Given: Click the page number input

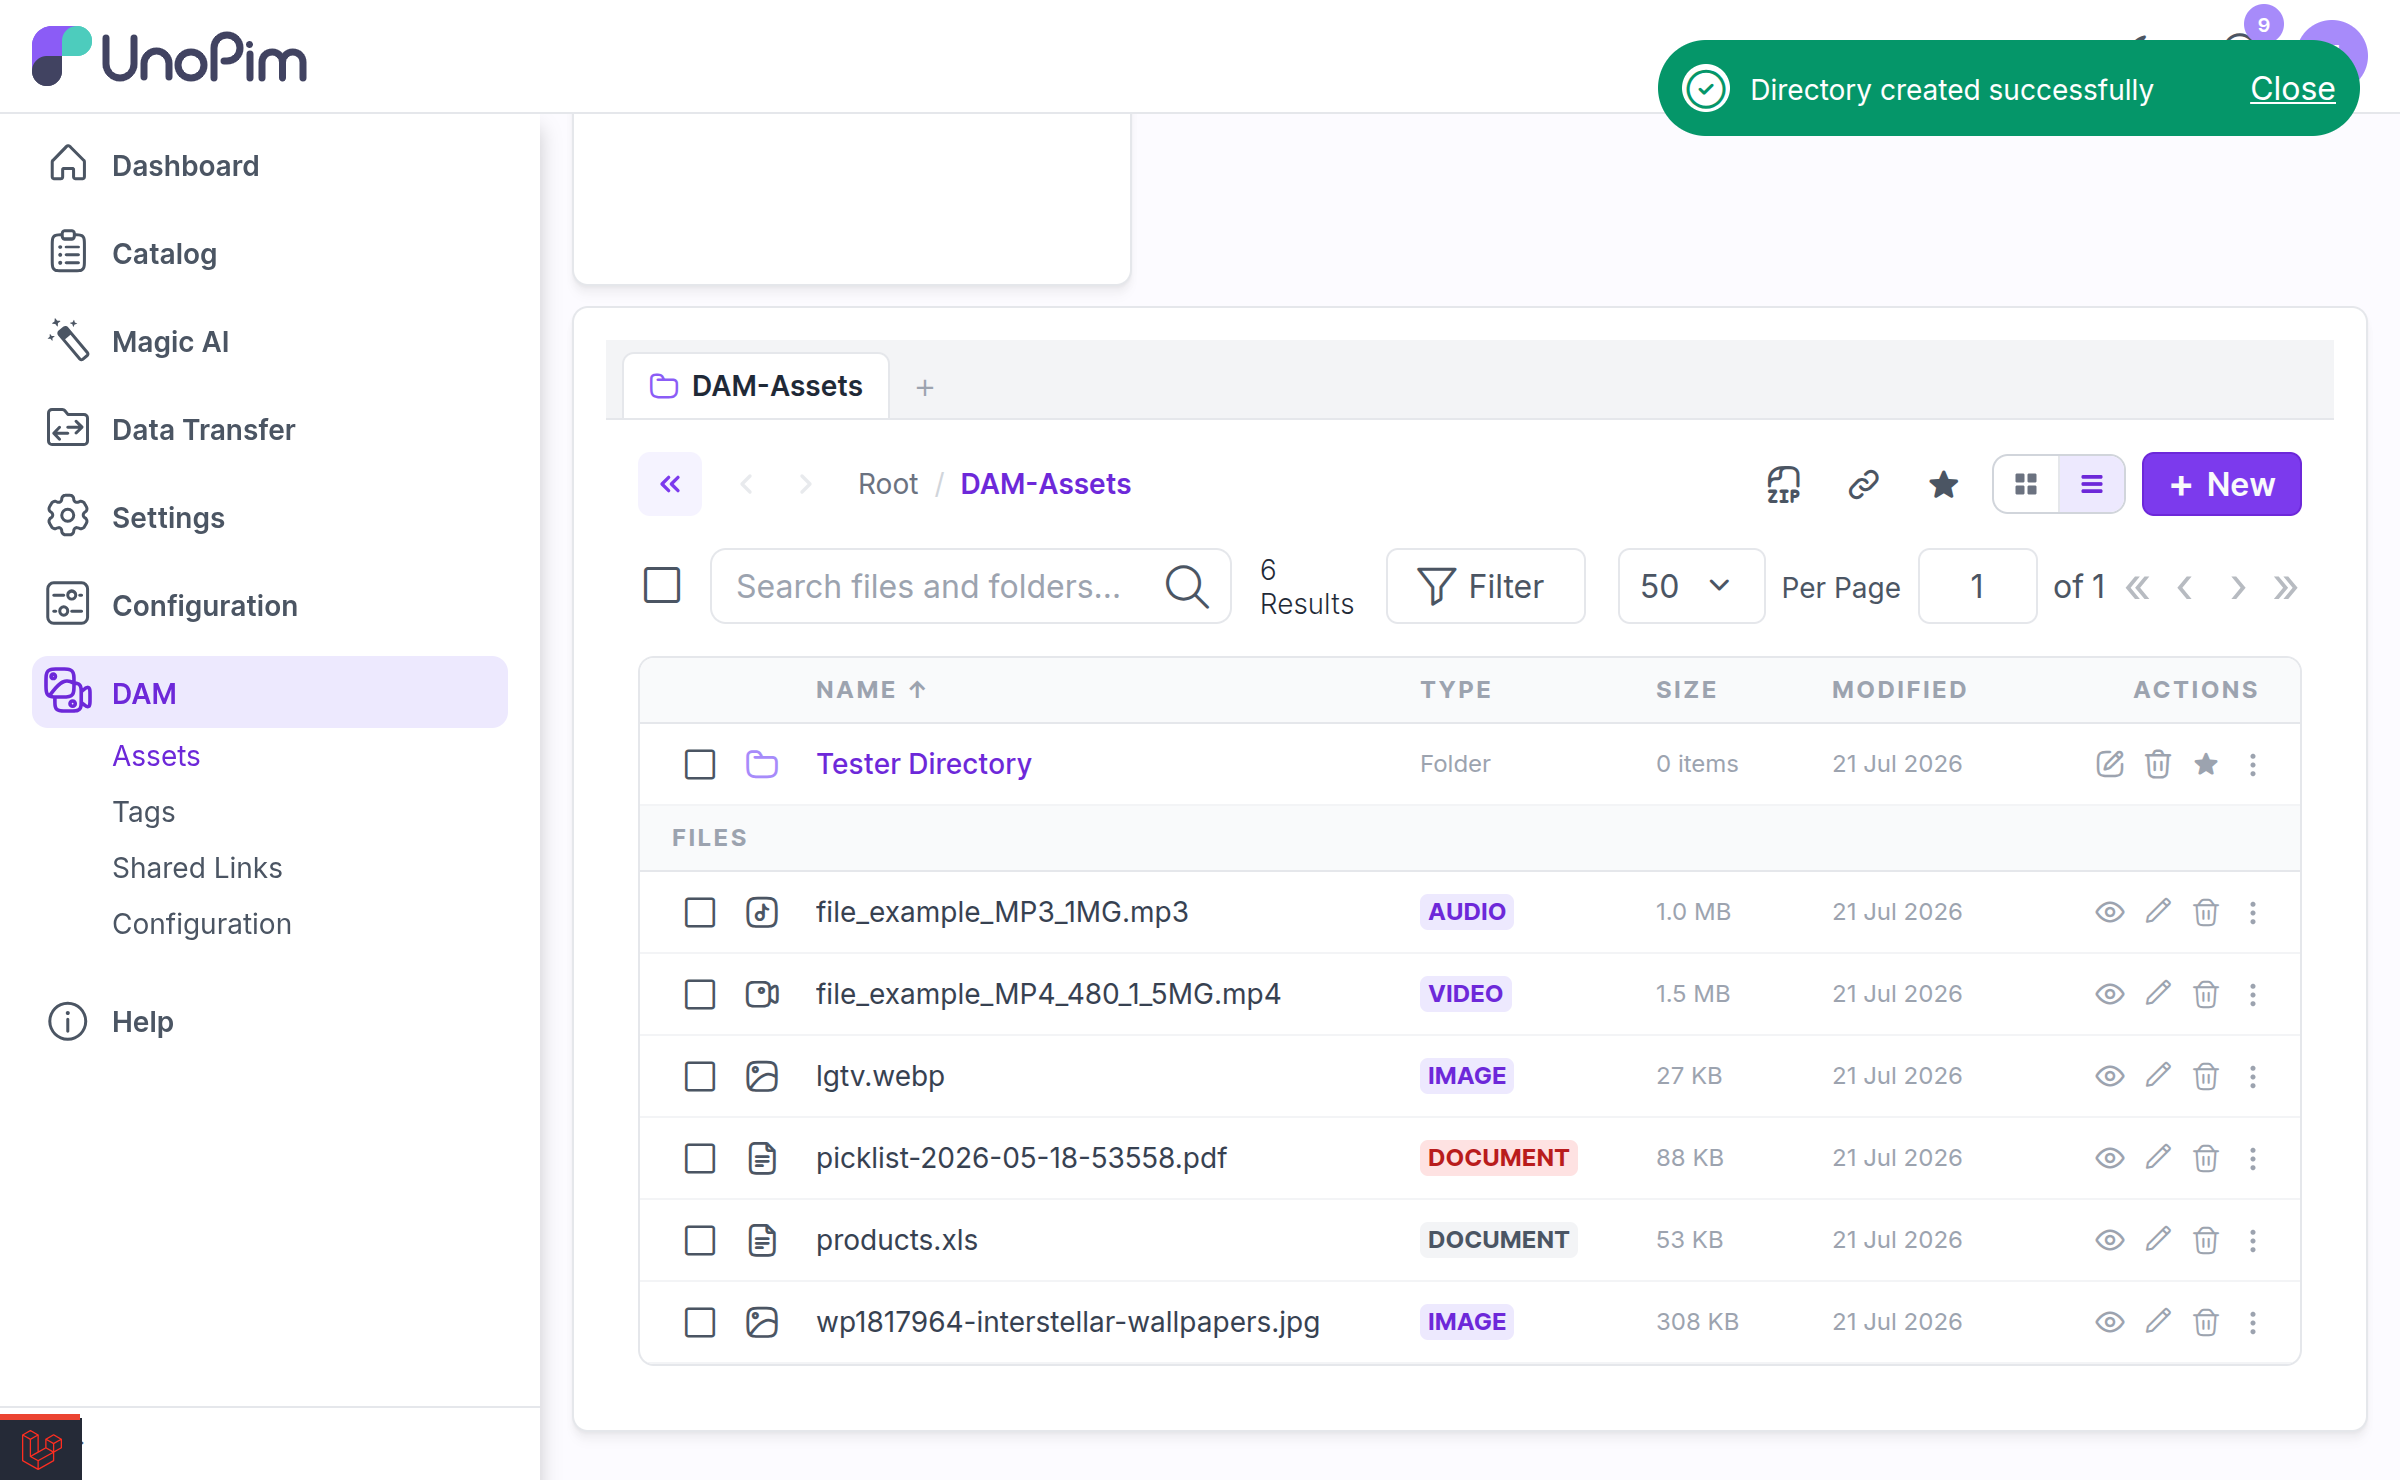Looking at the screenshot, I should tap(1977, 586).
